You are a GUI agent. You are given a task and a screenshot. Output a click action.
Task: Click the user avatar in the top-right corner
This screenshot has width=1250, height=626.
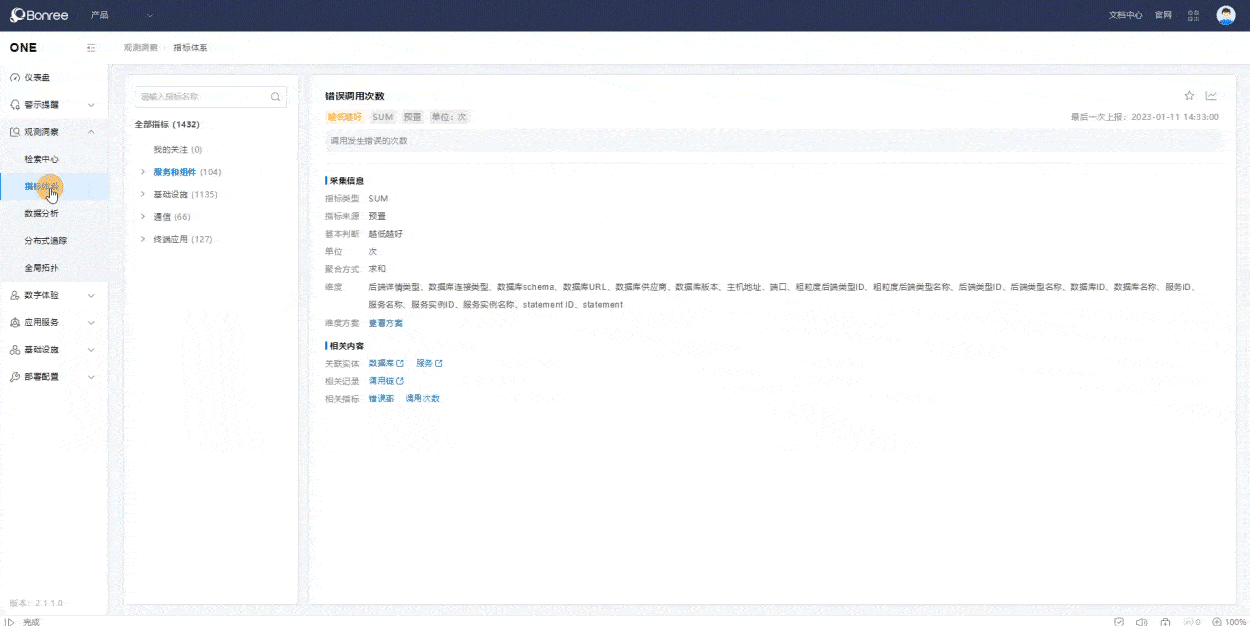click(x=1225, y=15)
